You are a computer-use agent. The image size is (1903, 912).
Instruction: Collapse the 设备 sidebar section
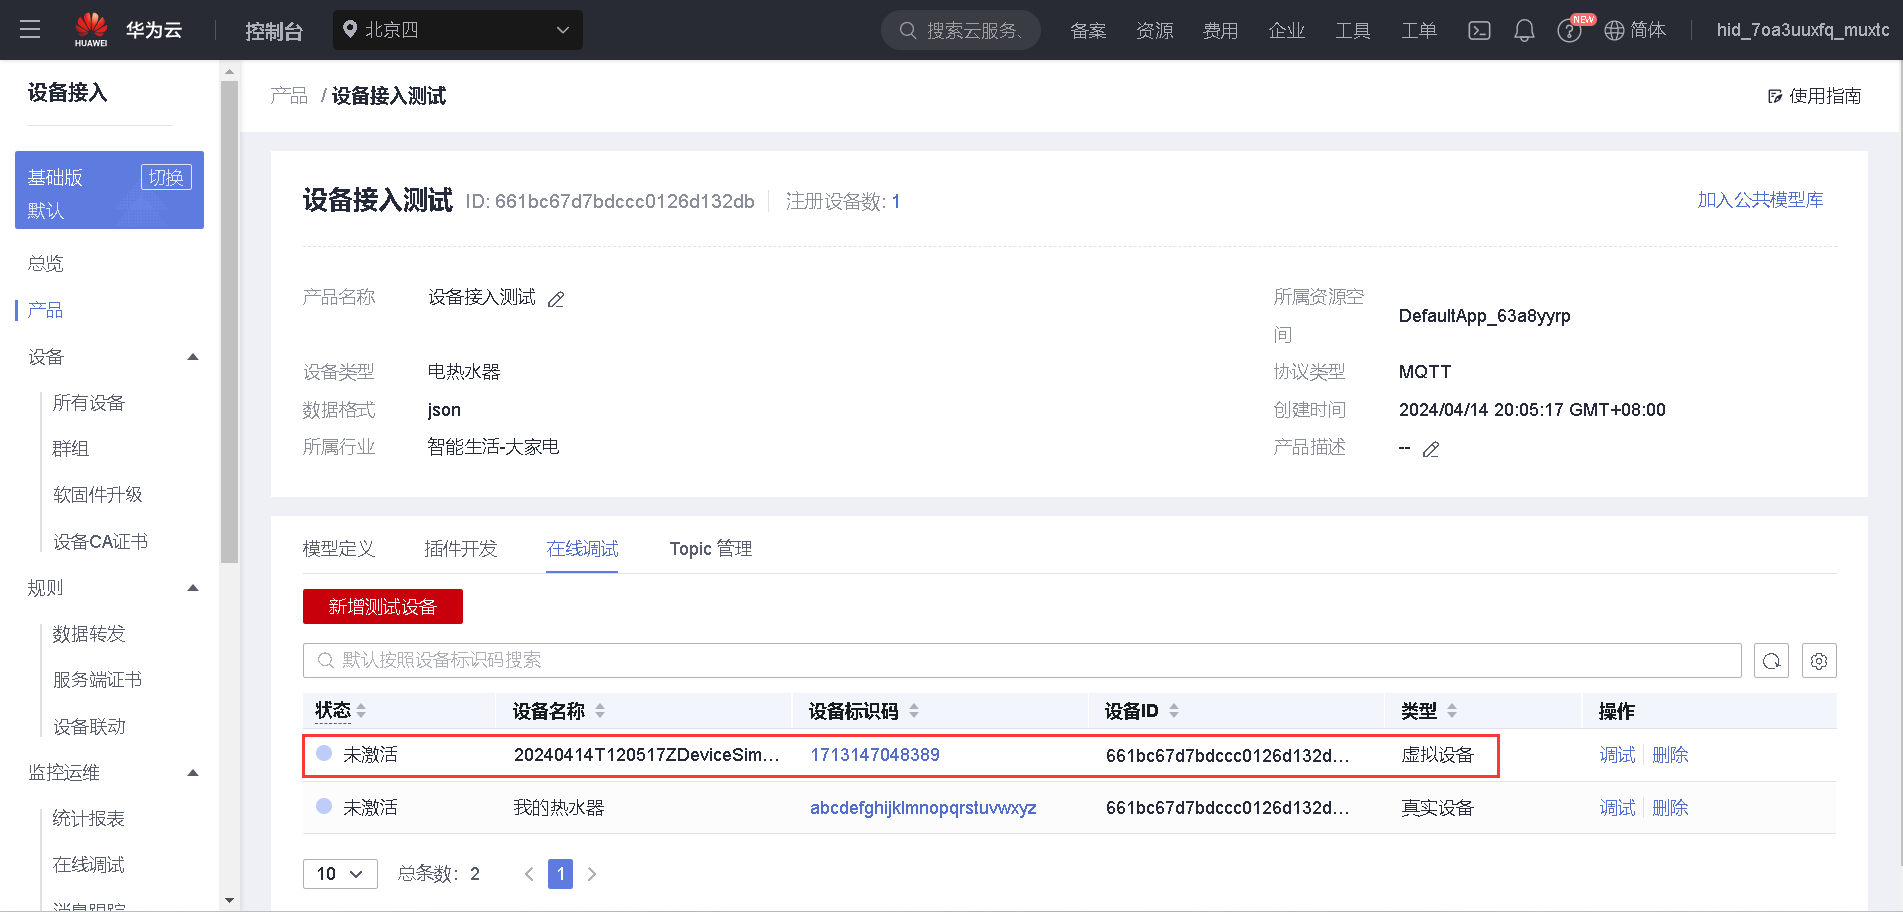193,357
